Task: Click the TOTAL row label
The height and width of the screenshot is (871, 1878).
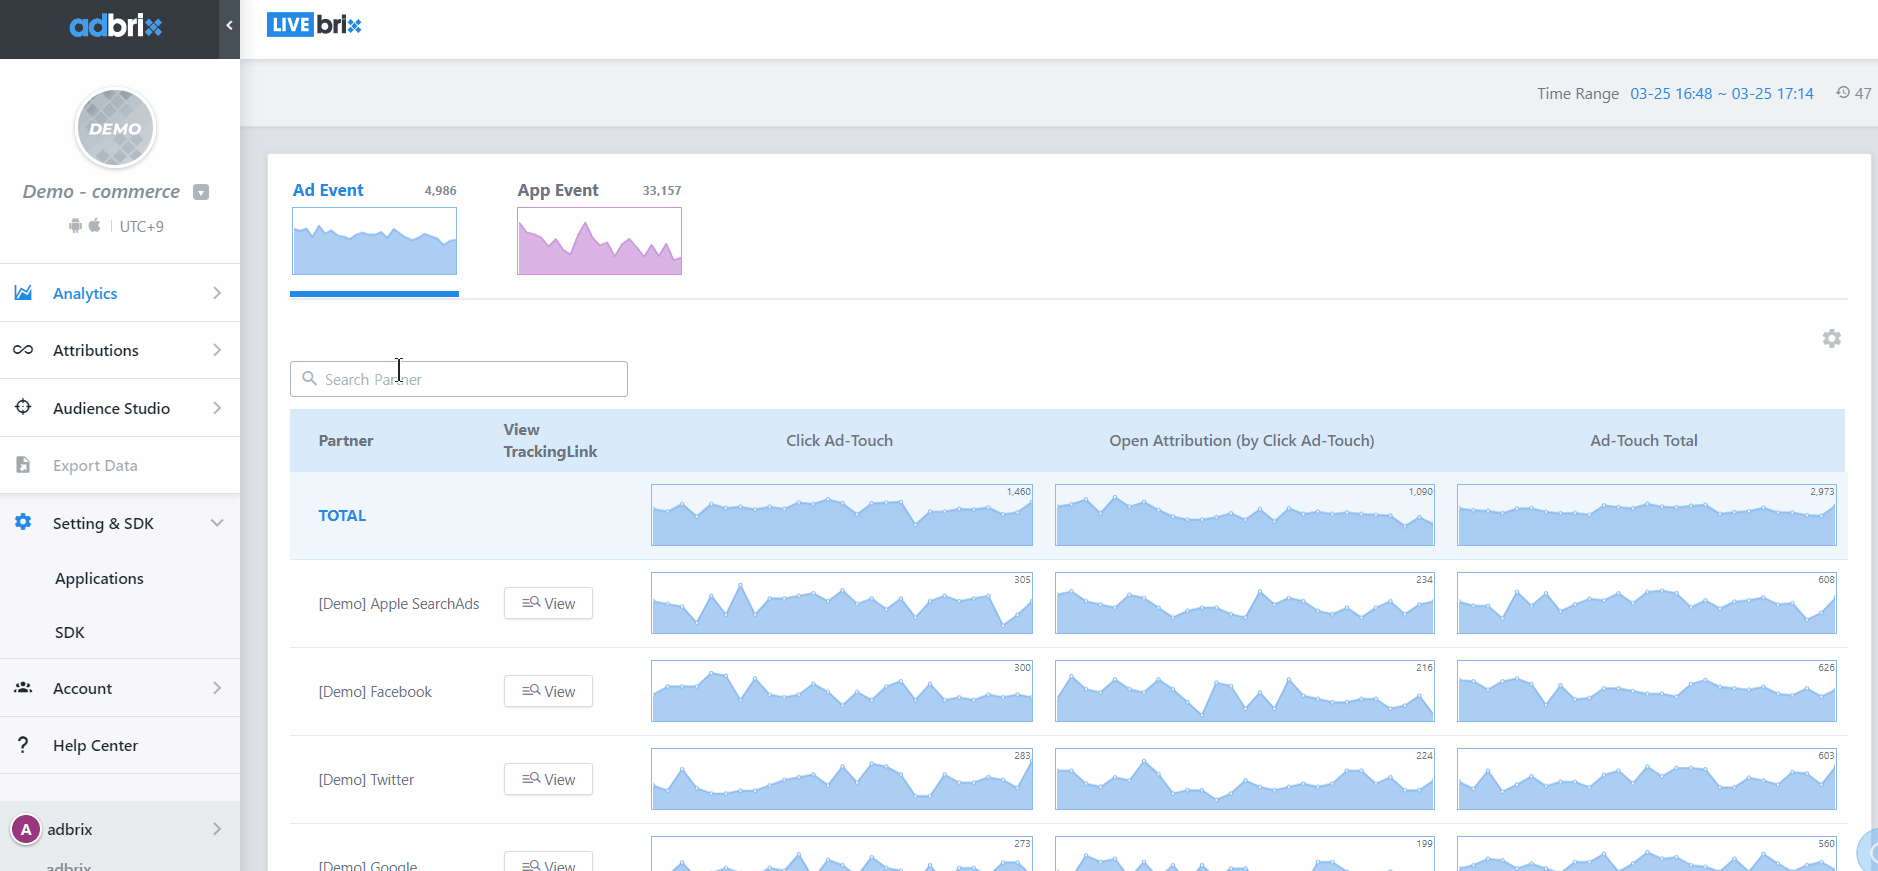Action: pos(342,515)
